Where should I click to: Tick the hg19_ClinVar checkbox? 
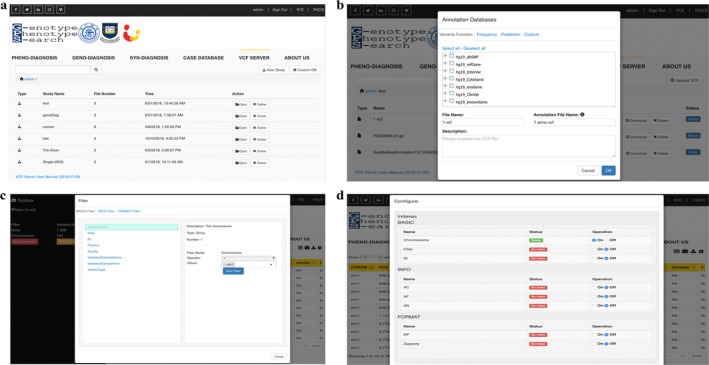coord(452,94)
